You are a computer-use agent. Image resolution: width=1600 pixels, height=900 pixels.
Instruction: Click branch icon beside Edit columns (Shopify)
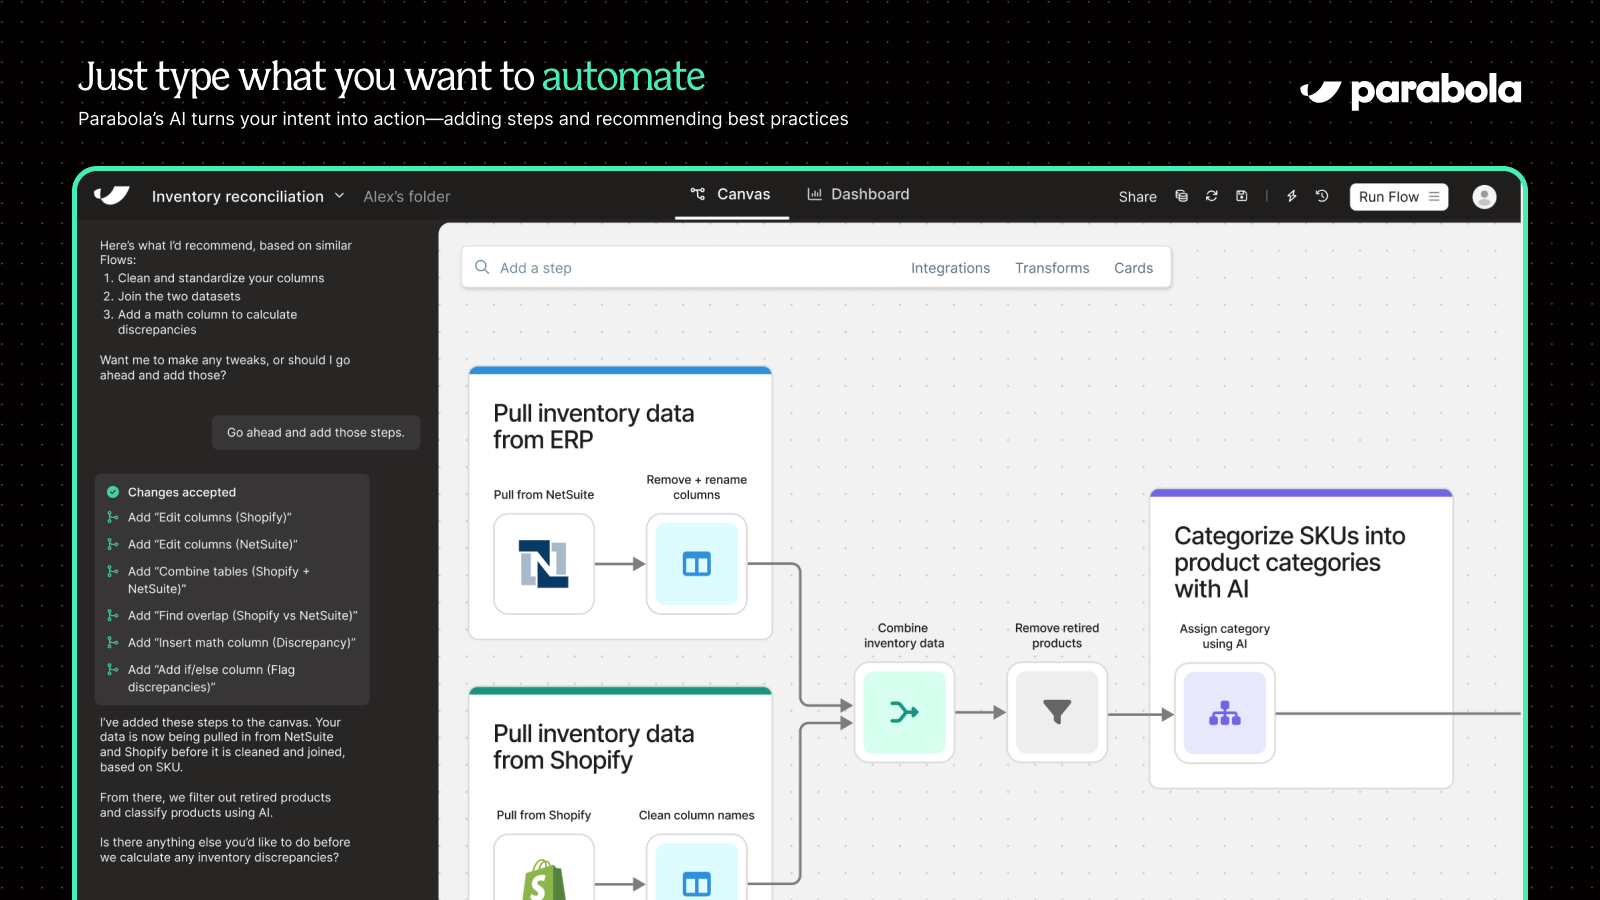pyautogui.click(x=113, y=518)
